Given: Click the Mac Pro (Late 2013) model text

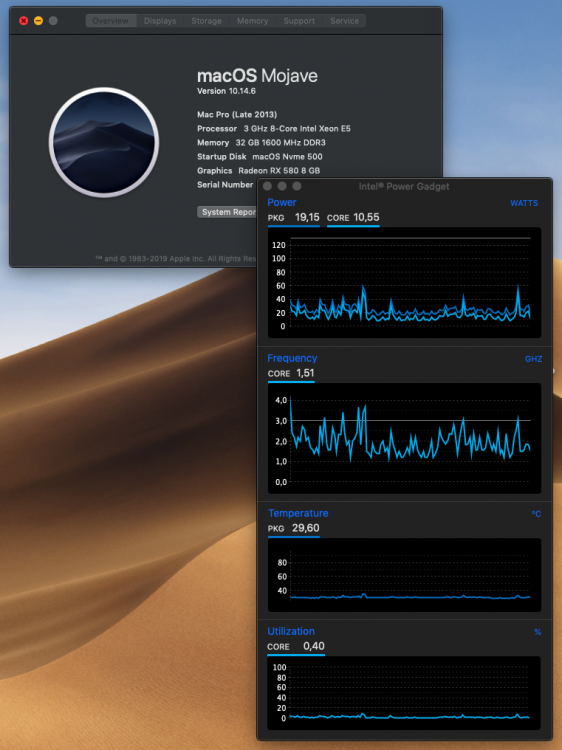Looking at the screenshot, I should [237, 114].
